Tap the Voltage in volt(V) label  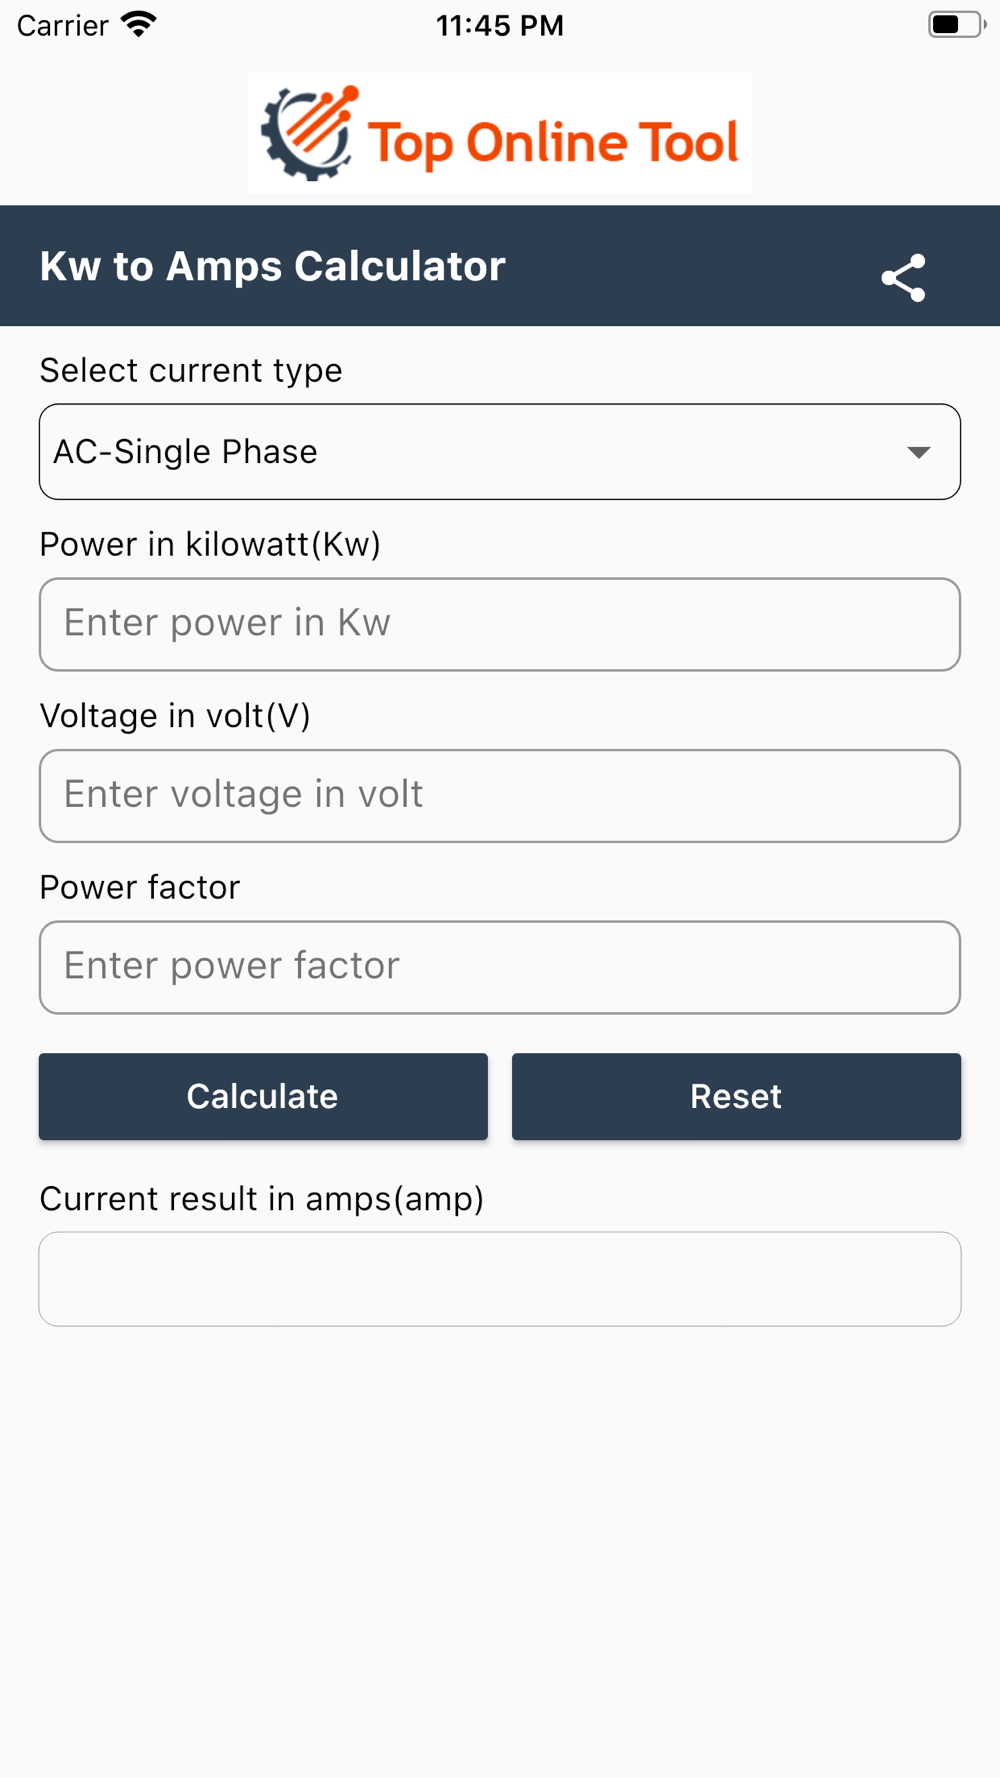coord(175,716)
